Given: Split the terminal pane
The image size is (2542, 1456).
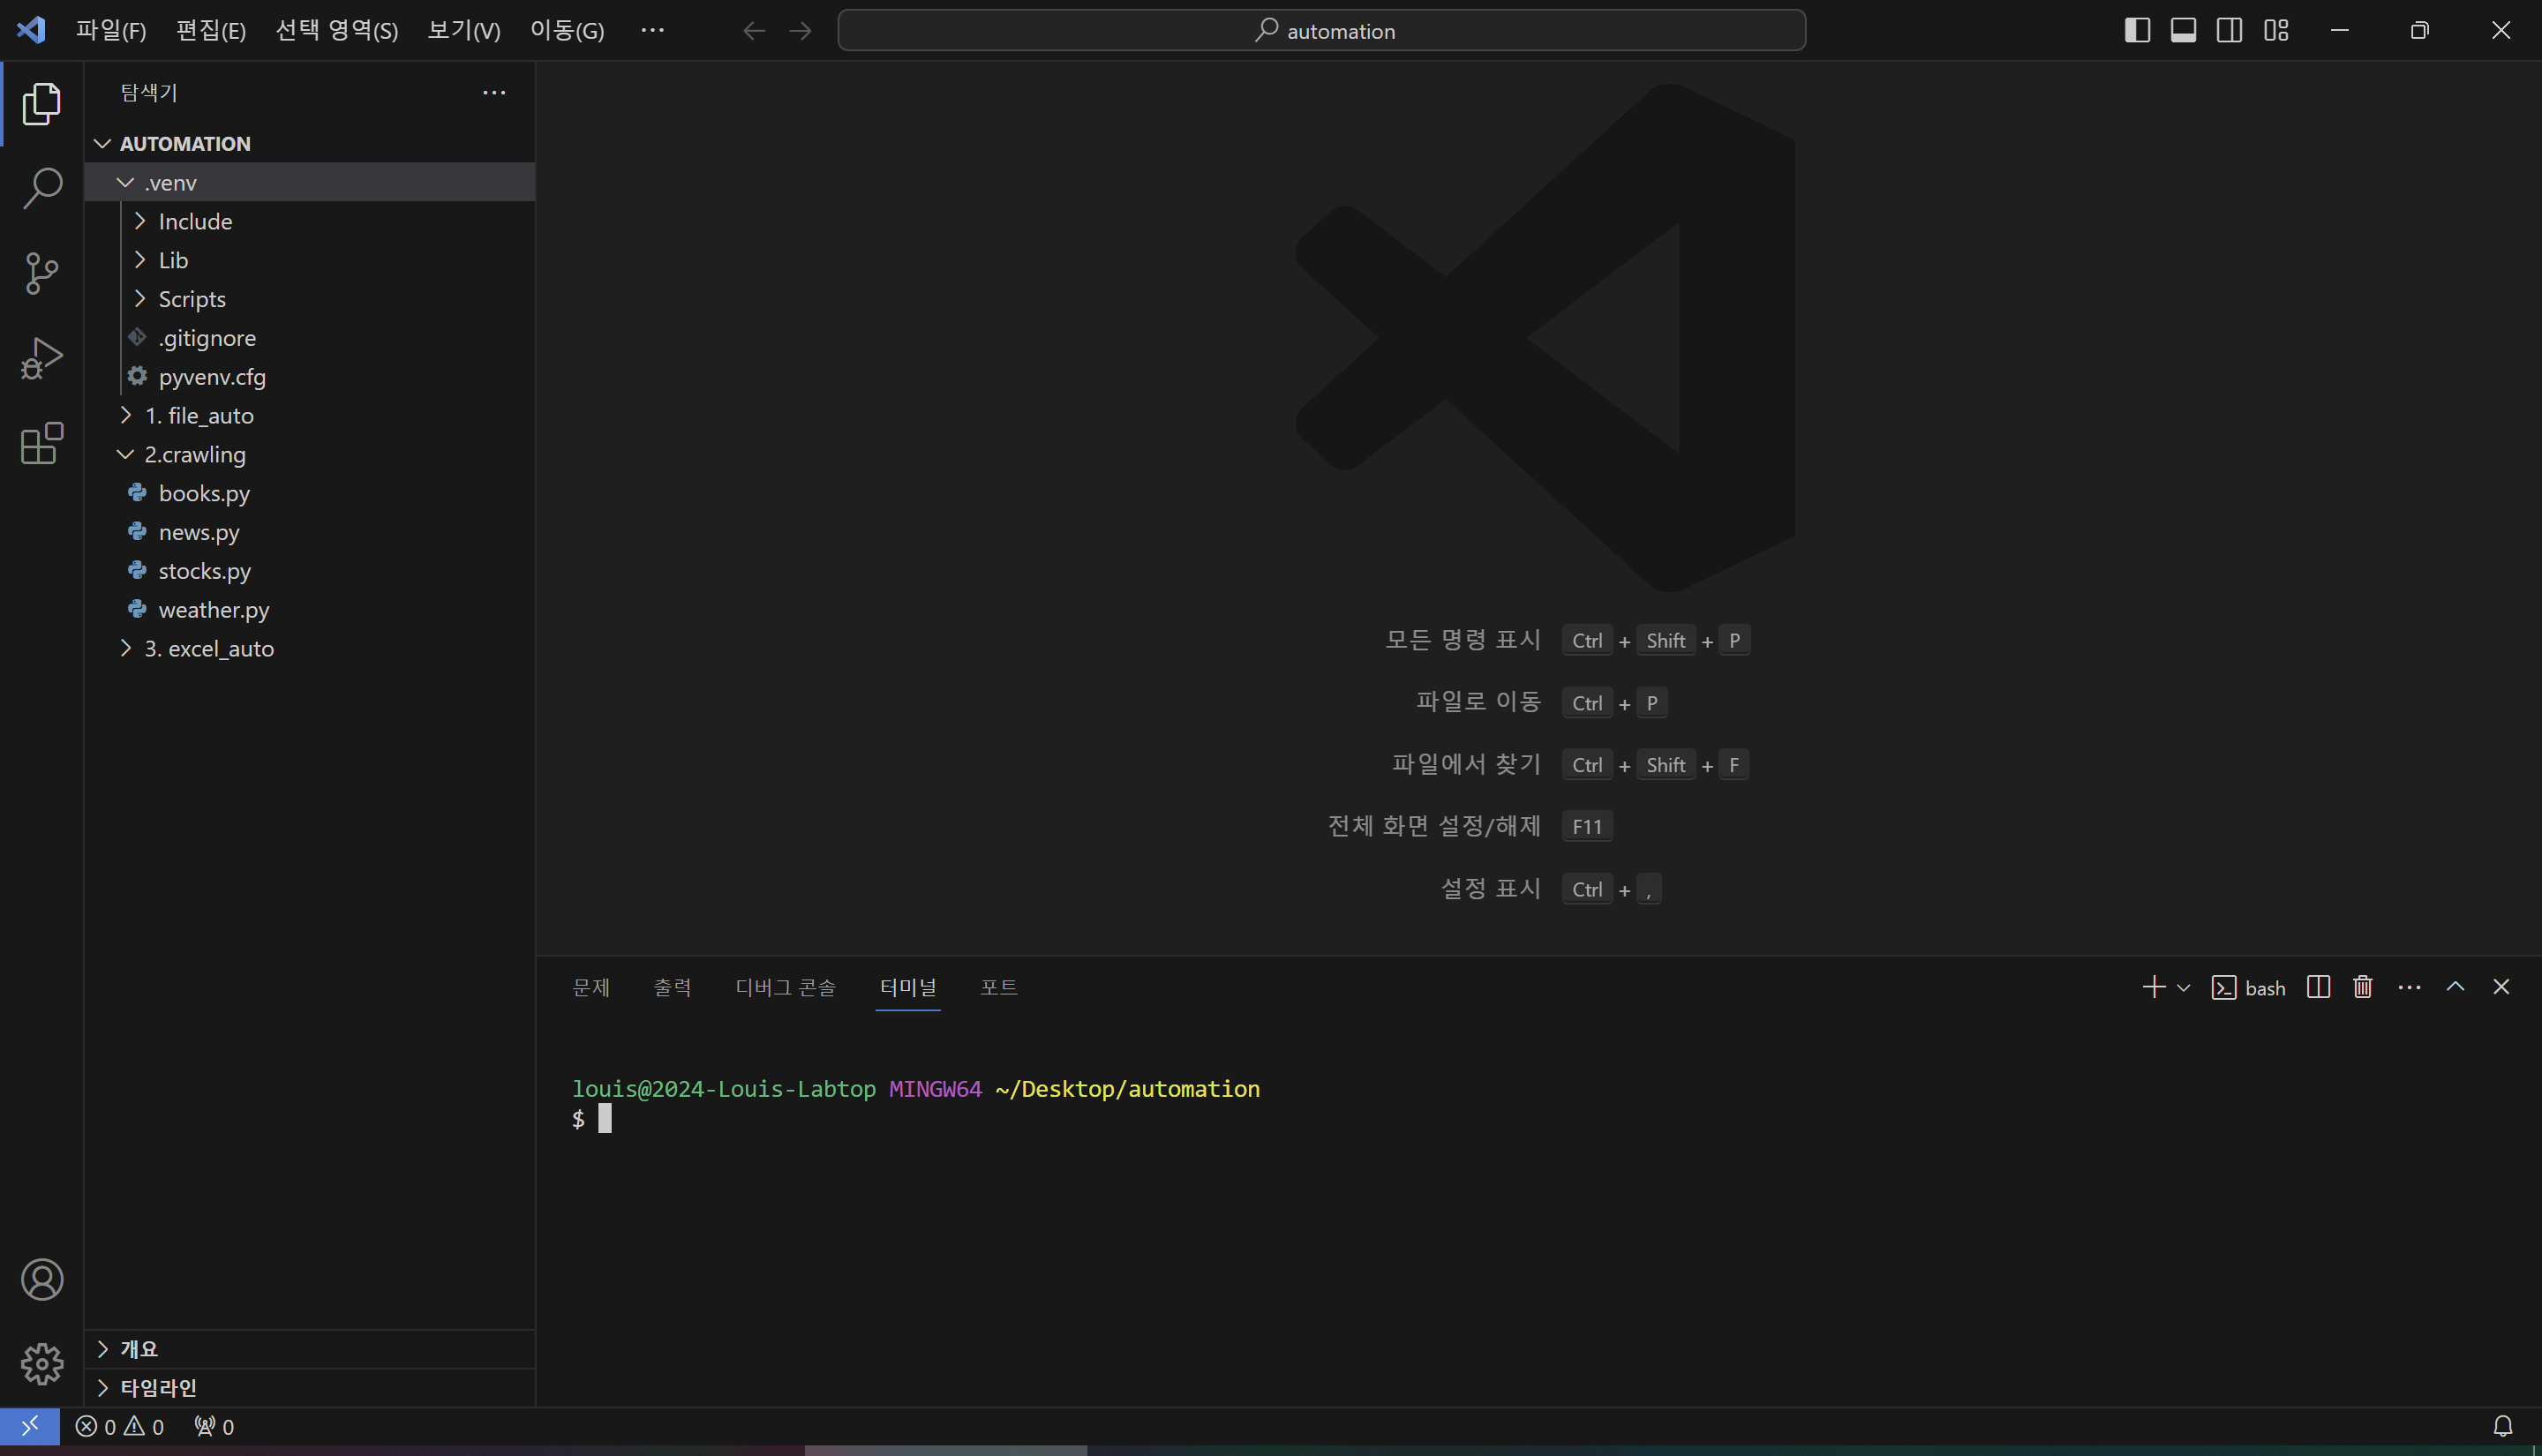Looking at the screenshot, I should (2318, 987).
